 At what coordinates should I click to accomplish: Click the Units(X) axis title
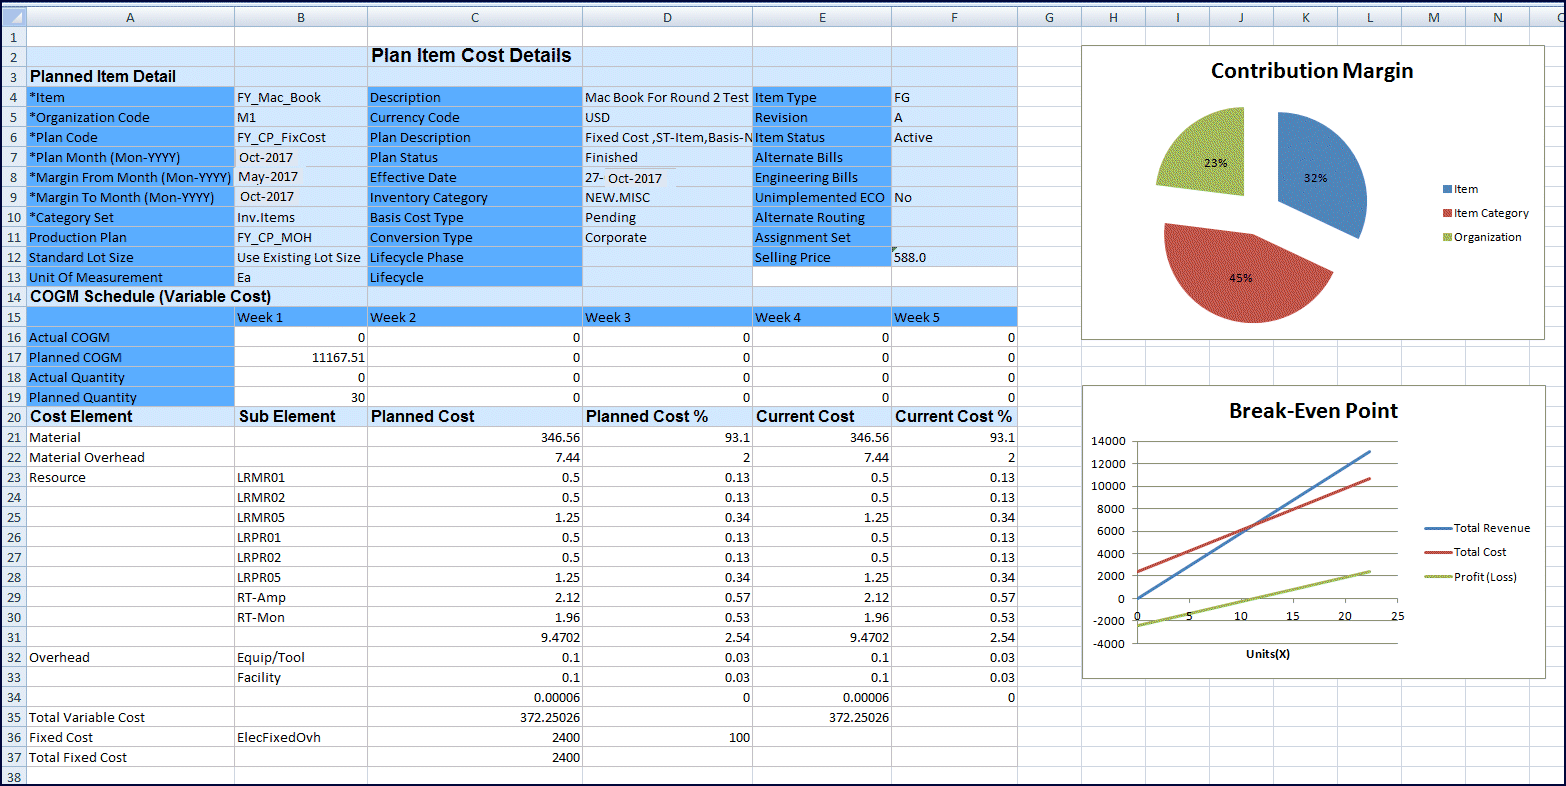tap(1268, 654)
